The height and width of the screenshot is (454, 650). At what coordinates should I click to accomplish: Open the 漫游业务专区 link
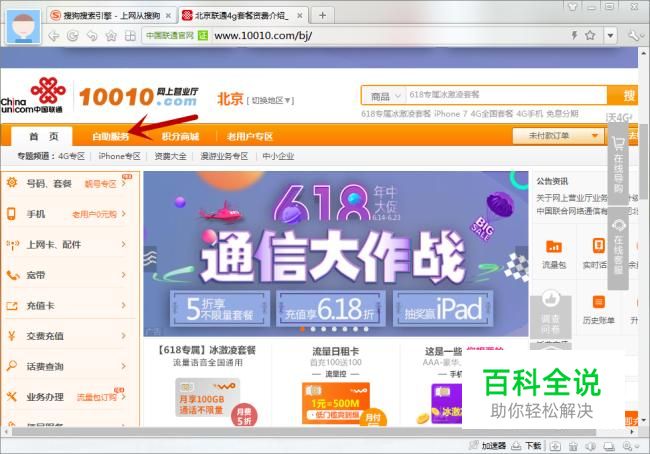click(224, 156)
